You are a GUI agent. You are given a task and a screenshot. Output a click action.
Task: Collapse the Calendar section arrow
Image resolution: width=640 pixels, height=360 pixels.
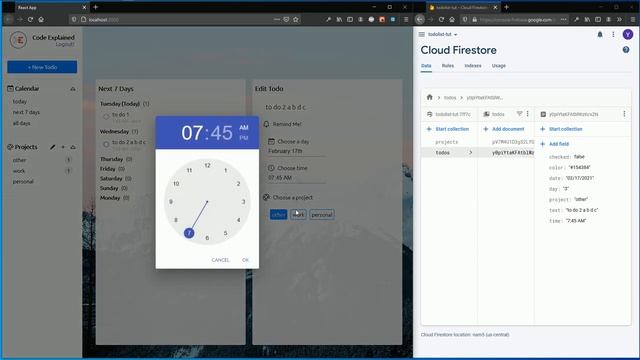coord(73,89)
